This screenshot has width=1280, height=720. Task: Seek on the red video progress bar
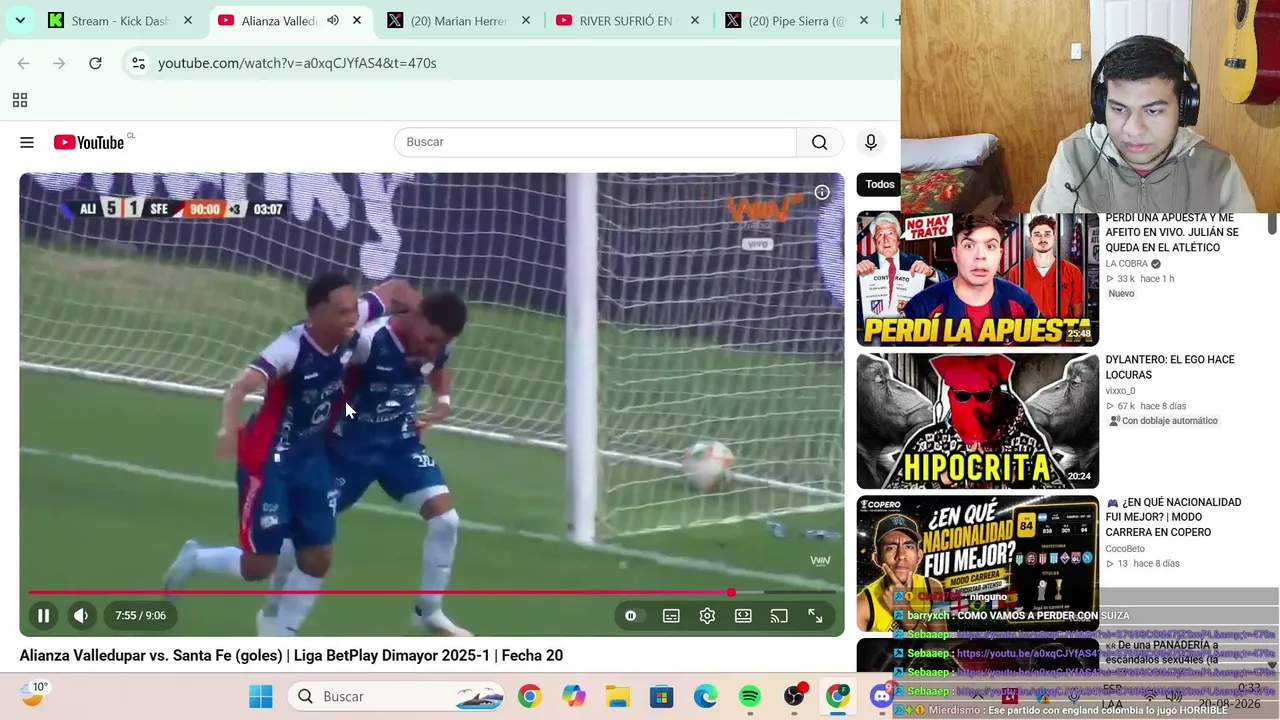(x=432, y=593)
